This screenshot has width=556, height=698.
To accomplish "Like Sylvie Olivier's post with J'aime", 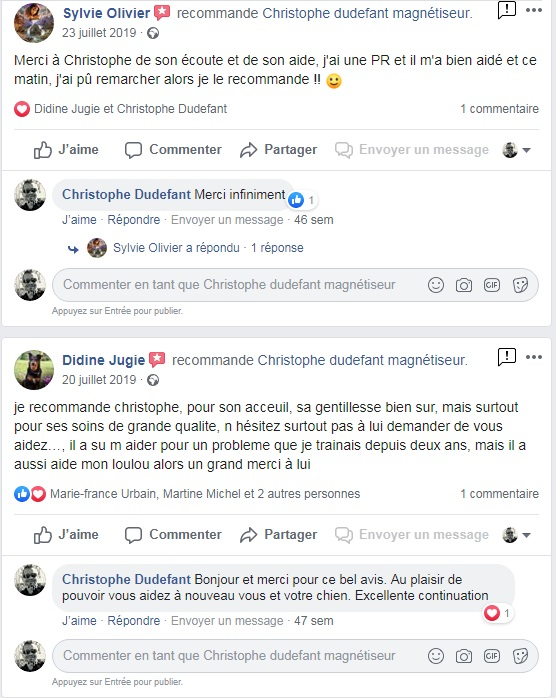I will coord(66,150).
